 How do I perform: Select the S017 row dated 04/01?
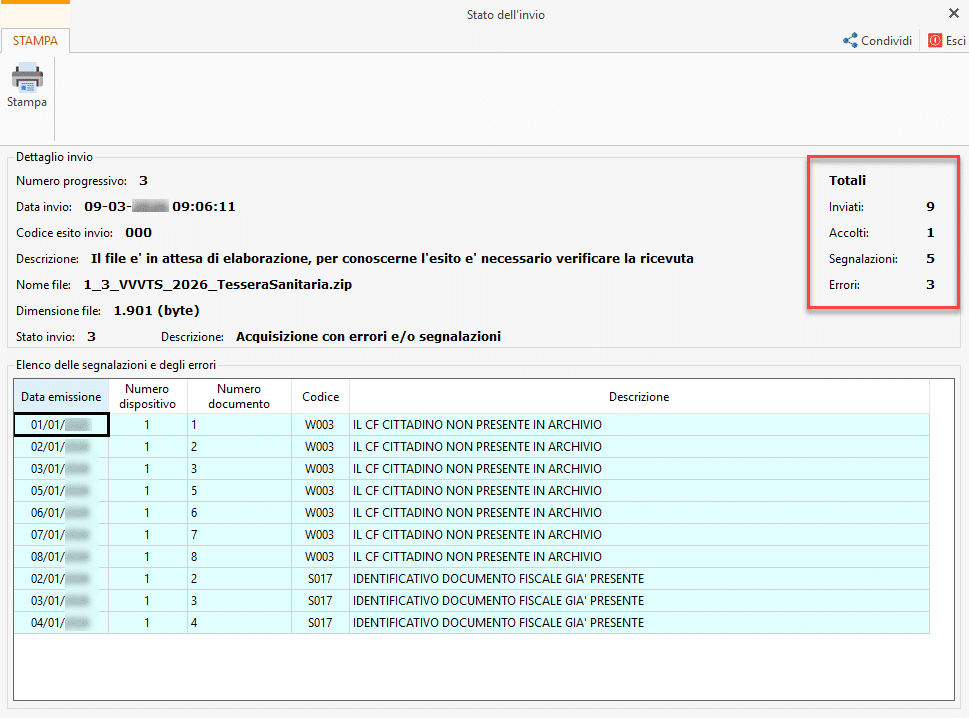472,623
